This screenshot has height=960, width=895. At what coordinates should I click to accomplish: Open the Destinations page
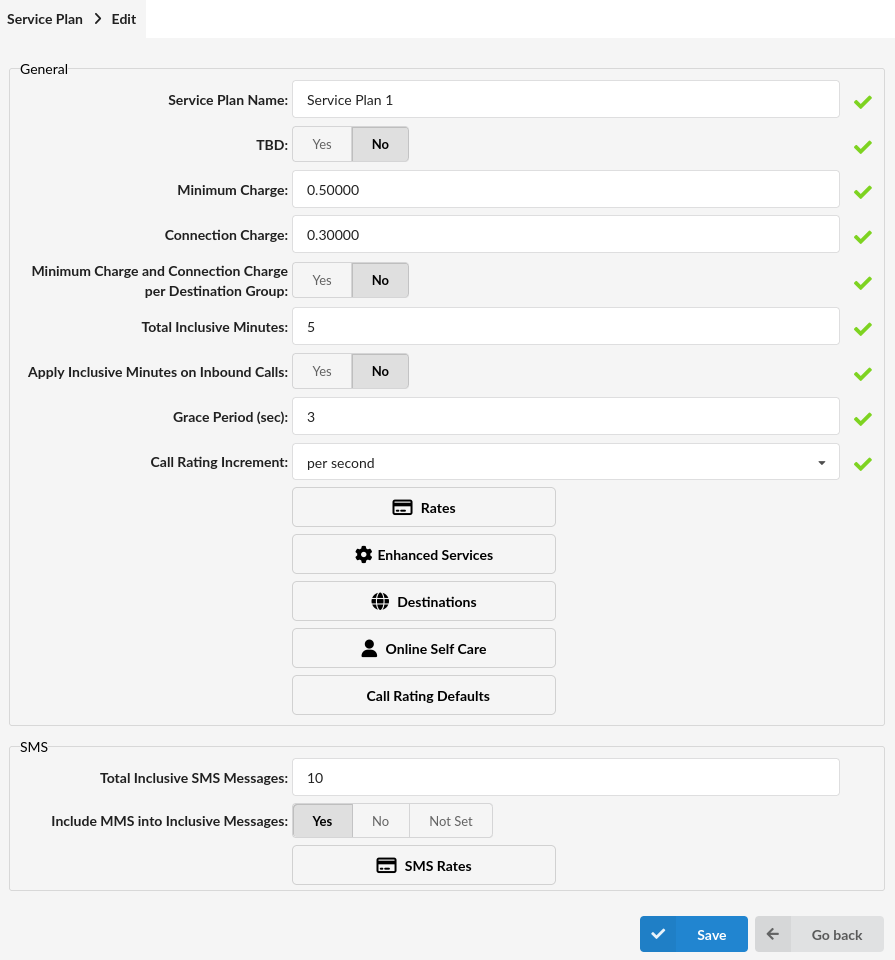pyautogui.click(x=424, y=602)
